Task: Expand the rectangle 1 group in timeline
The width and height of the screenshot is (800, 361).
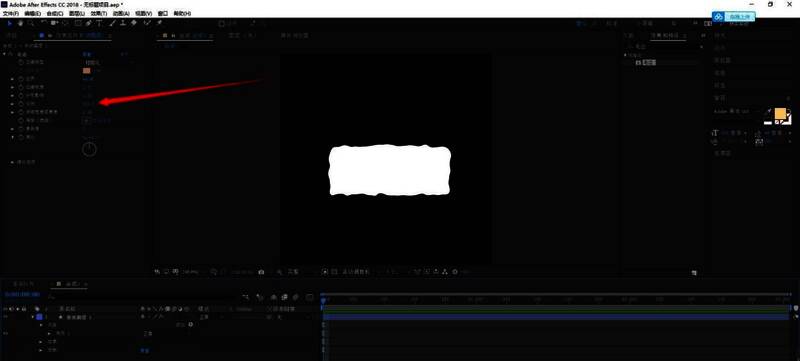Action: point(49,333)
